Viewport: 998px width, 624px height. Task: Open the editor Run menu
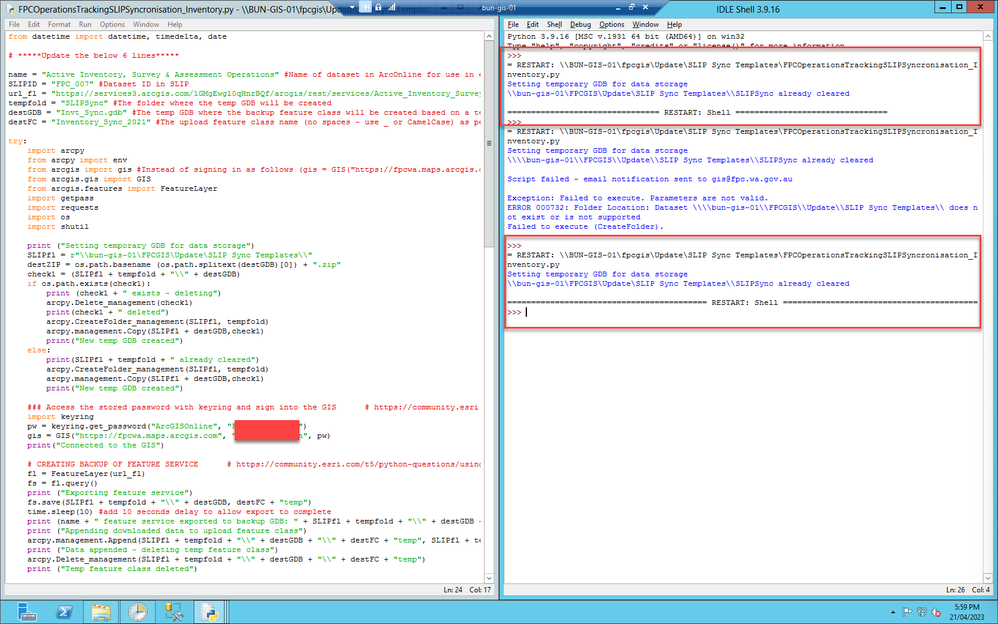click(85, 24)
